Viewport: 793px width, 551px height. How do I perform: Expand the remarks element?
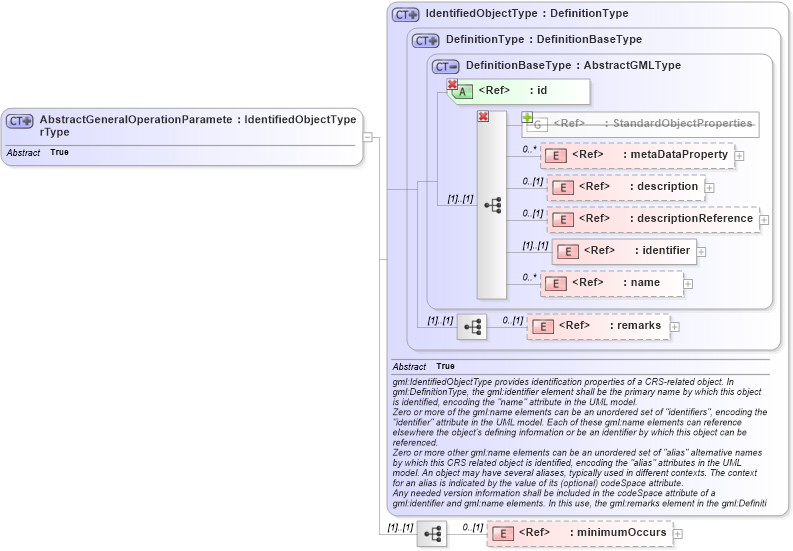(x=674, y=326)
